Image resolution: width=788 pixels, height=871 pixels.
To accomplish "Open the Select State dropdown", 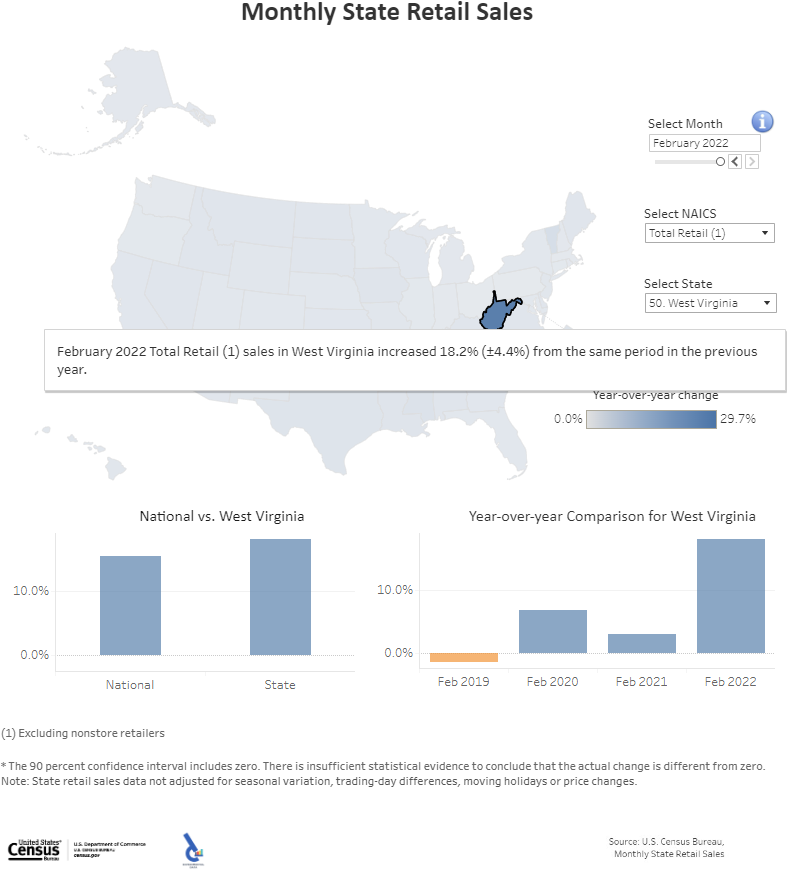I will pyautogui.click(x=710, y=302).
